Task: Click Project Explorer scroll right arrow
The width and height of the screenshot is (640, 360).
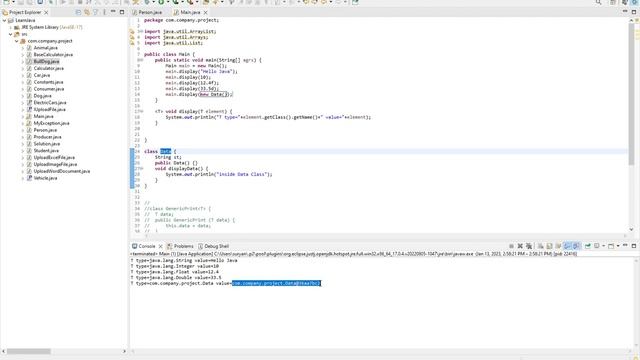Action: [x=124, y=351]
